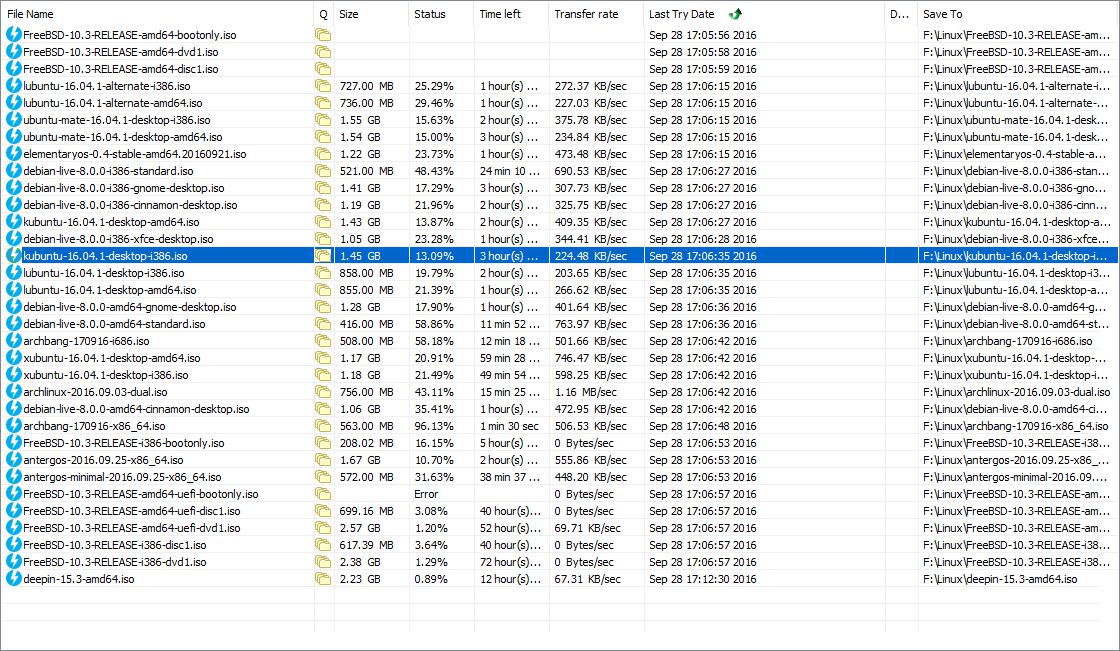Click the queue icon for debian-live-8.0.0-amd64-cinnamon-desktop.iso

click(x=323, y=409)
